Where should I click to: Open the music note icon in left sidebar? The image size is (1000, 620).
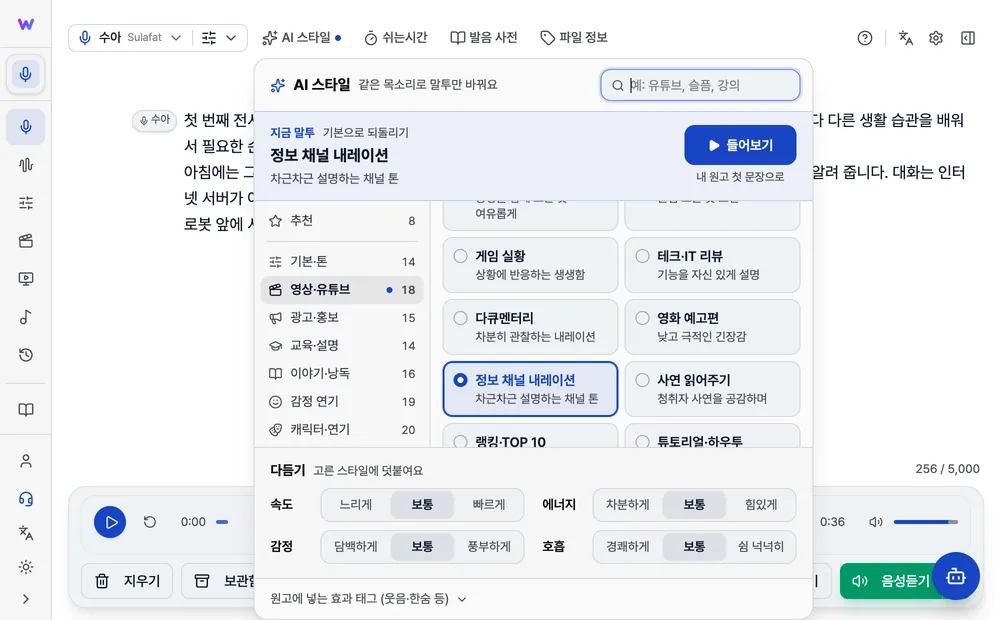(x=26, y=317)
